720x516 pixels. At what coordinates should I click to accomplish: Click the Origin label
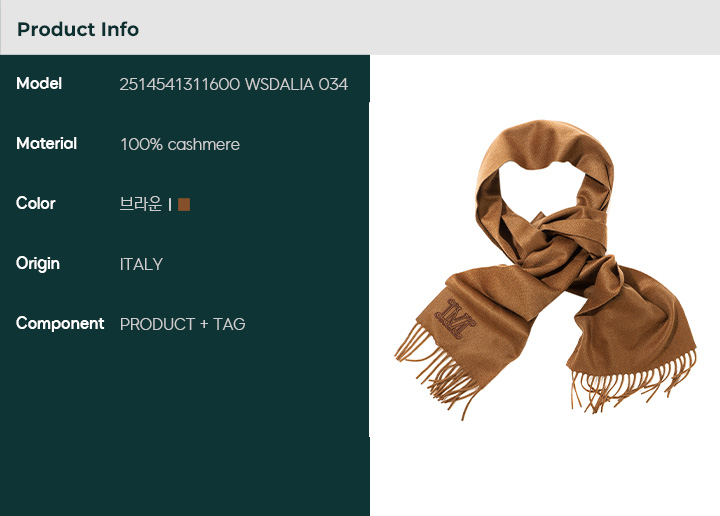[38, 264]
